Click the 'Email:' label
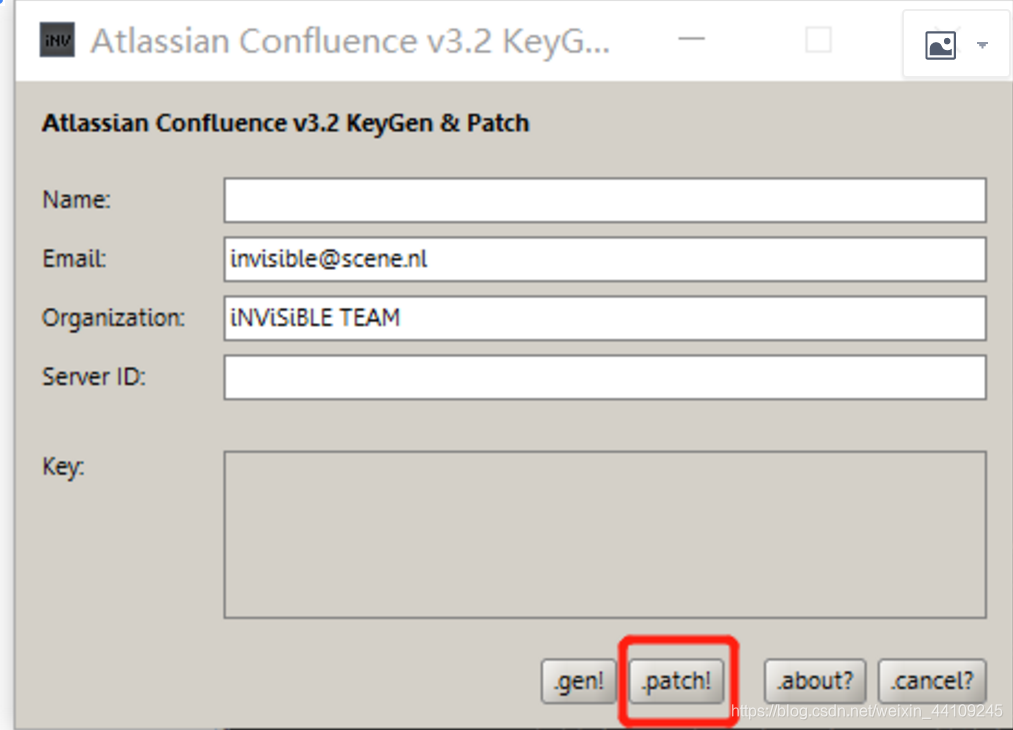Viewport: 1013px width, 730px height. 74,259
